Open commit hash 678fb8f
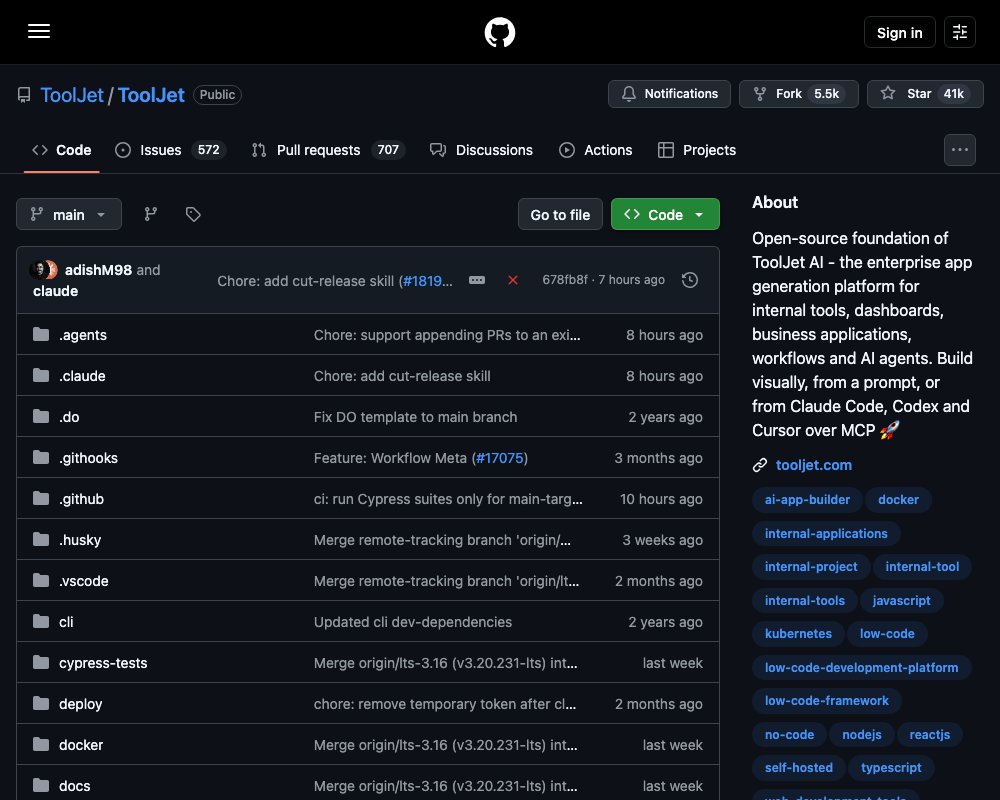 (565, 279)
